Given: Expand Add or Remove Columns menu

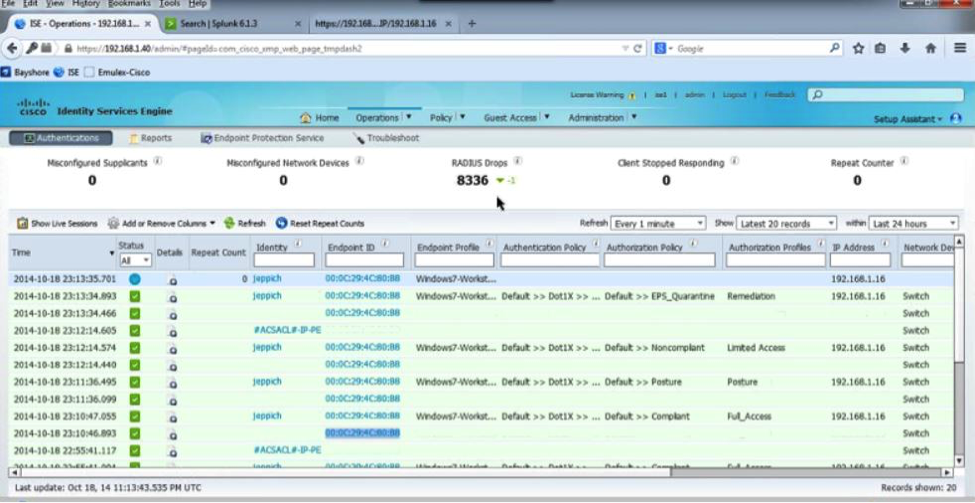Looking at the screenshot, I should click(161, 223).
